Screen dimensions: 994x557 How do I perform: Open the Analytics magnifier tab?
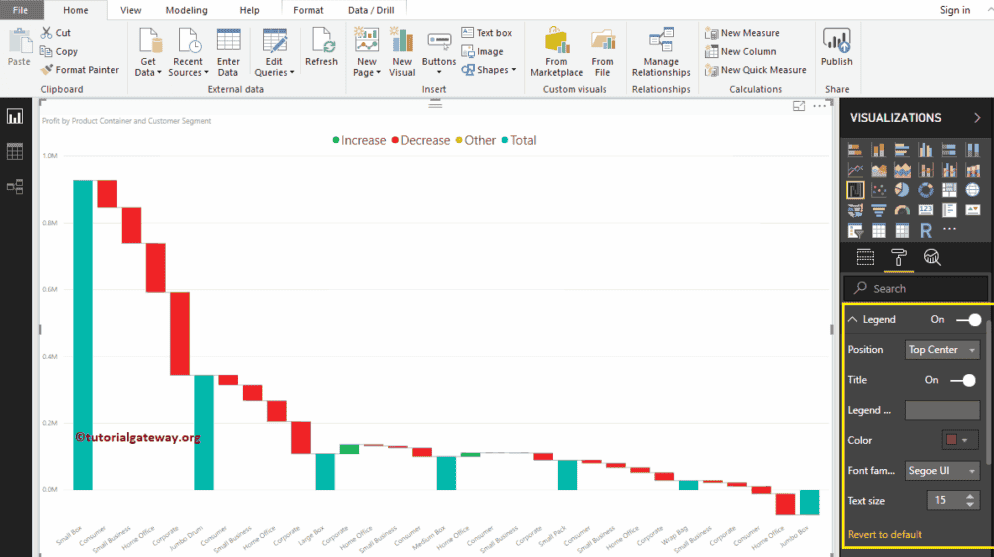coord(932,257)
